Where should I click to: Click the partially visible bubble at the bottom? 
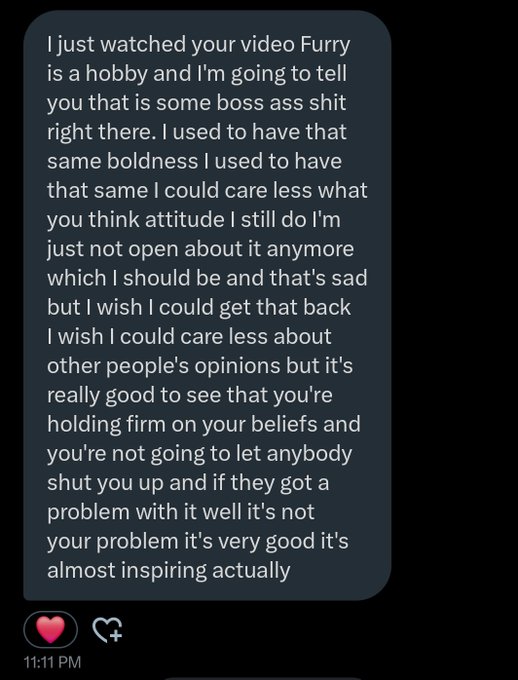click(x=263, y=678)
